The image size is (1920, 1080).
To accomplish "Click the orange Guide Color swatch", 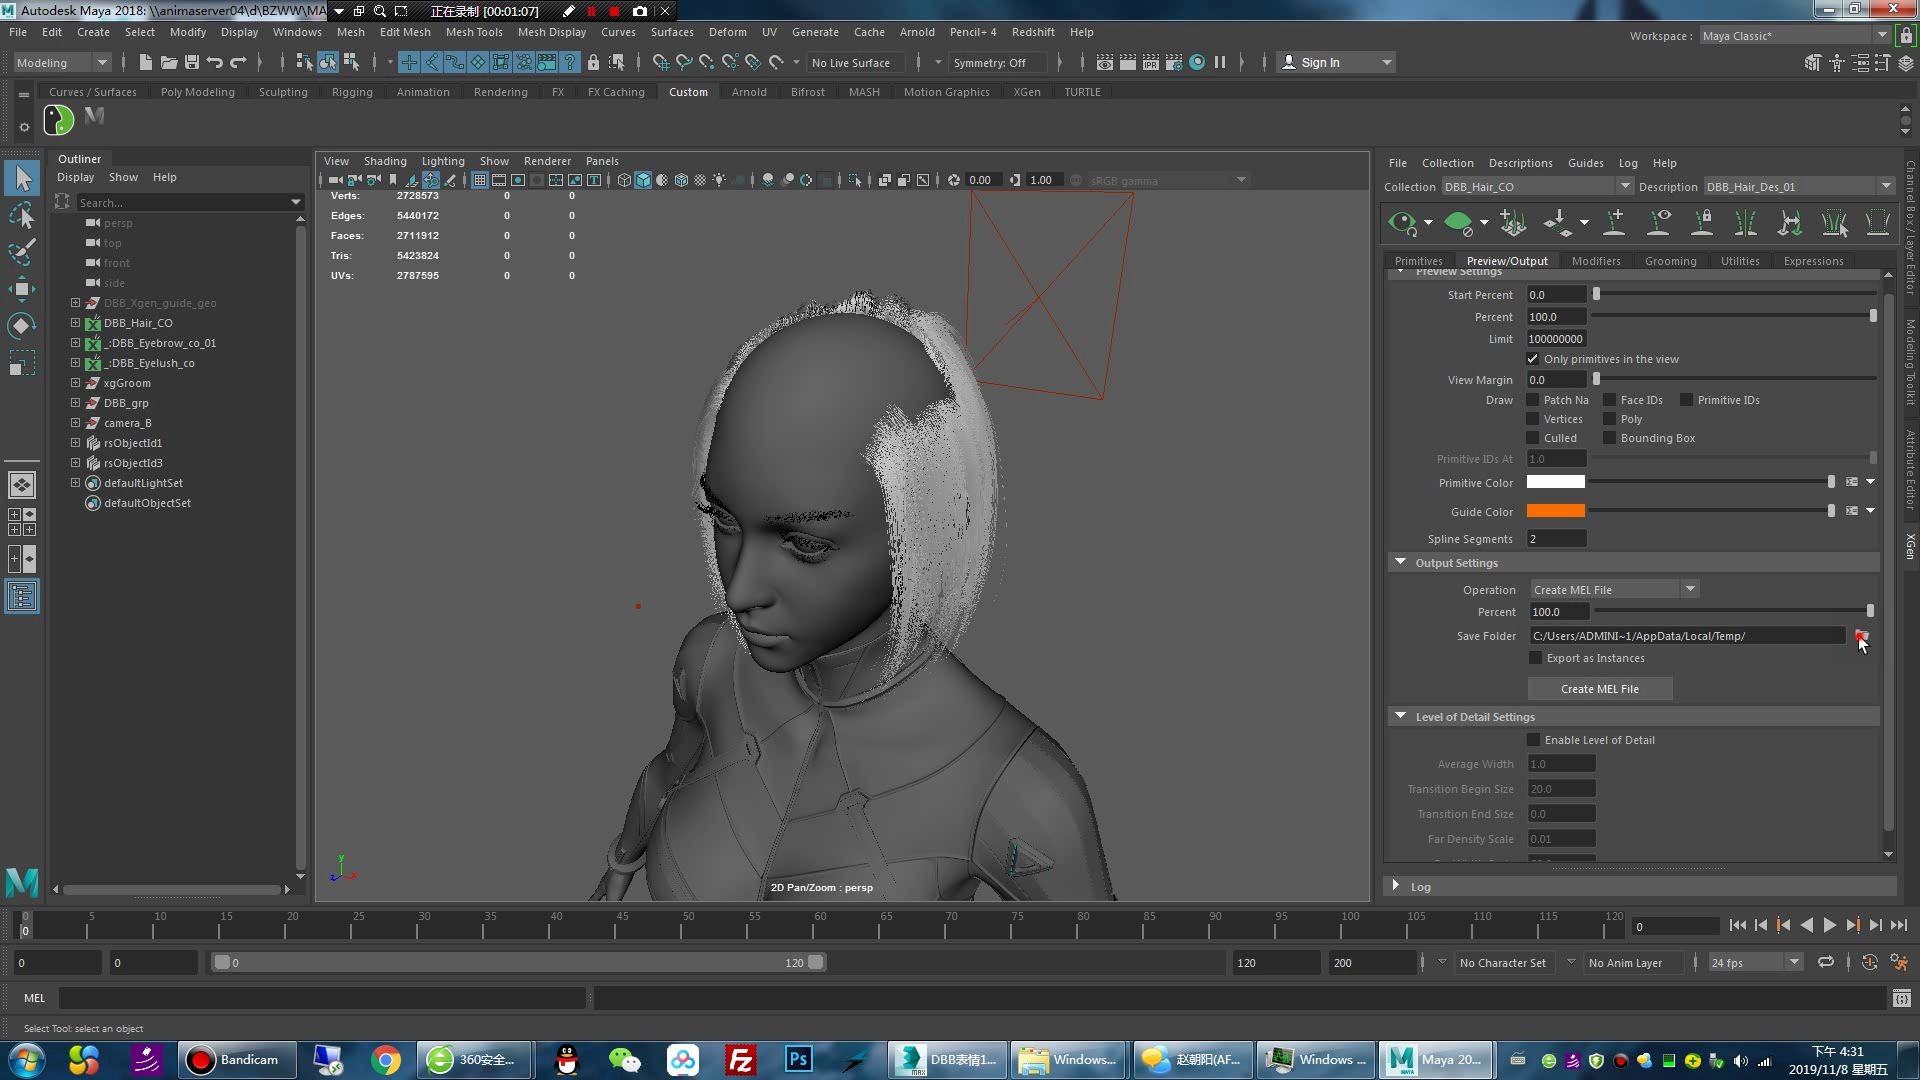I will click(x=1555, y=512).
